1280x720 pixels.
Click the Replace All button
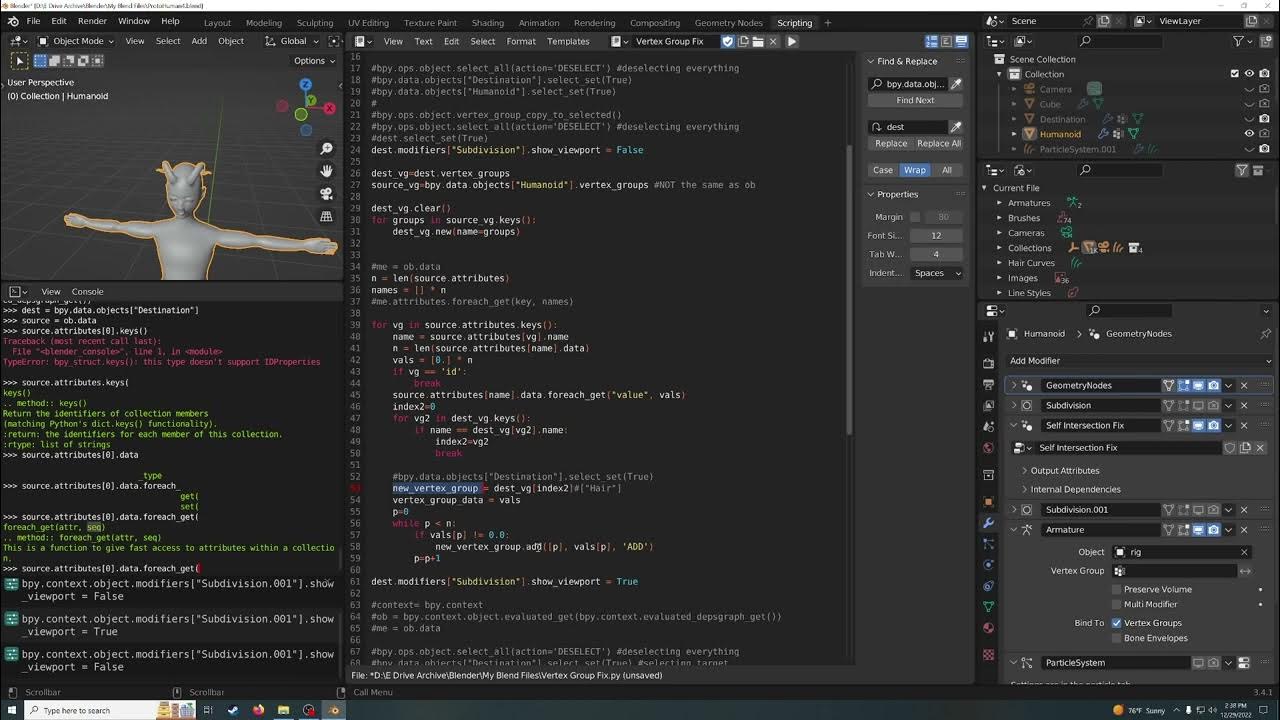pyautogui.click(x=939, y=143)
